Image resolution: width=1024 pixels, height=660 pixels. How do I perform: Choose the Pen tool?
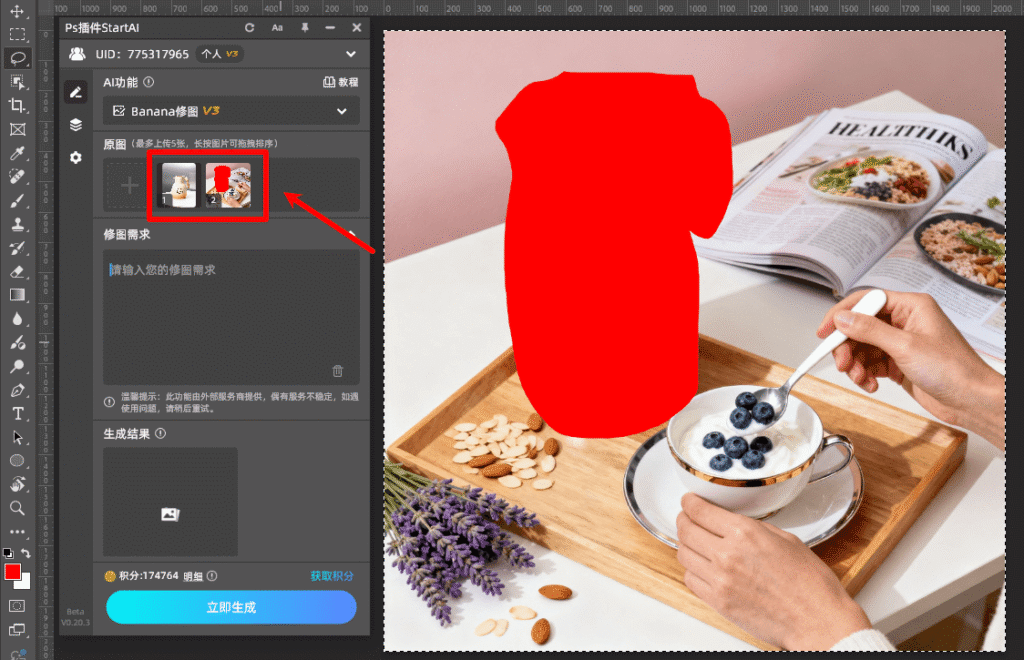17,390
